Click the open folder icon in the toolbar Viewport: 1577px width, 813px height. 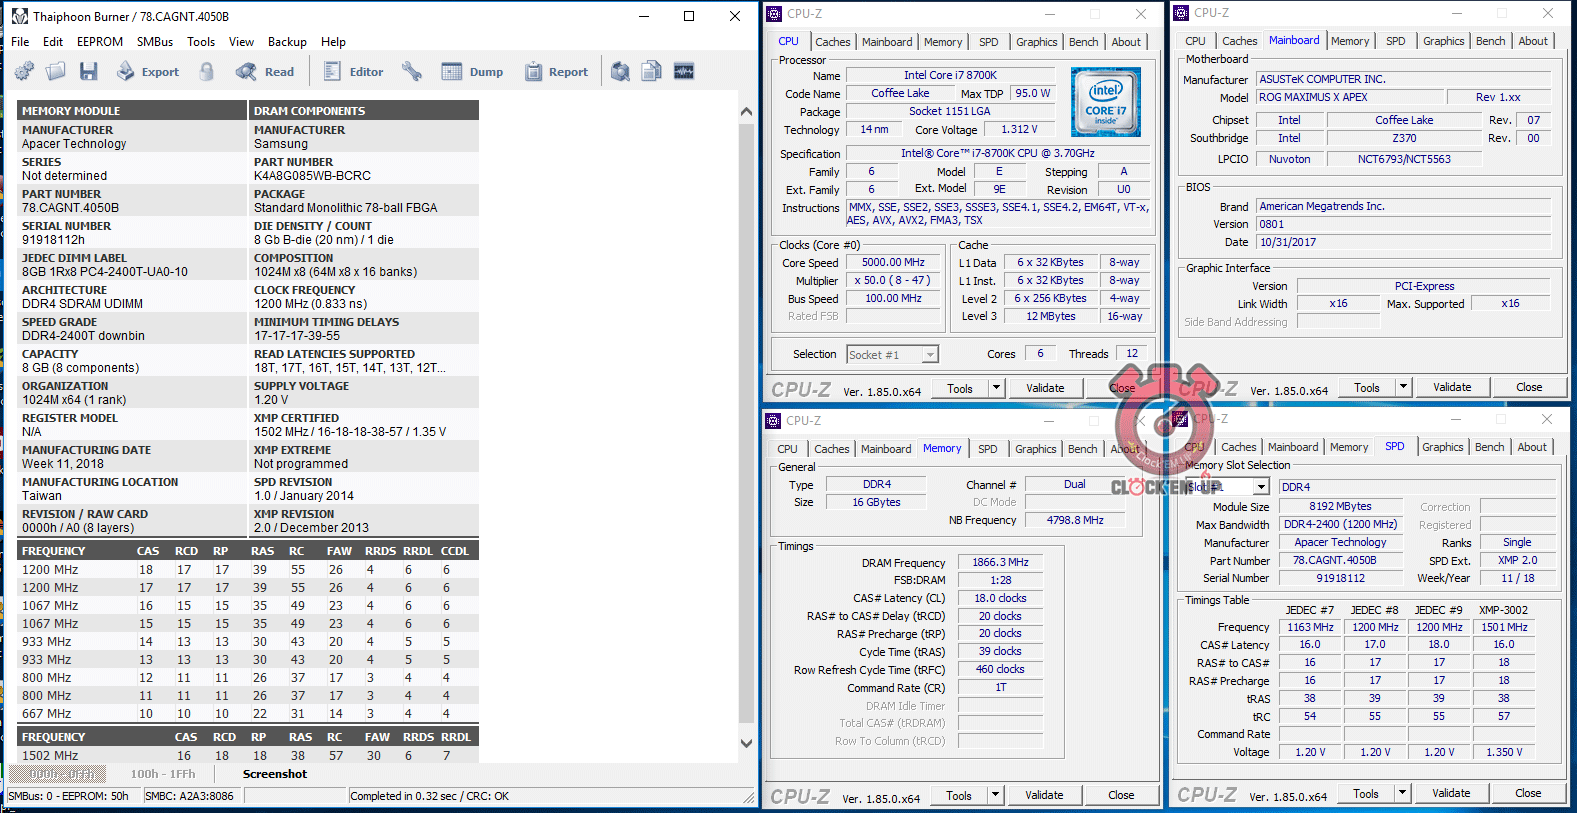pyautogui.click(x=56, y=71)
